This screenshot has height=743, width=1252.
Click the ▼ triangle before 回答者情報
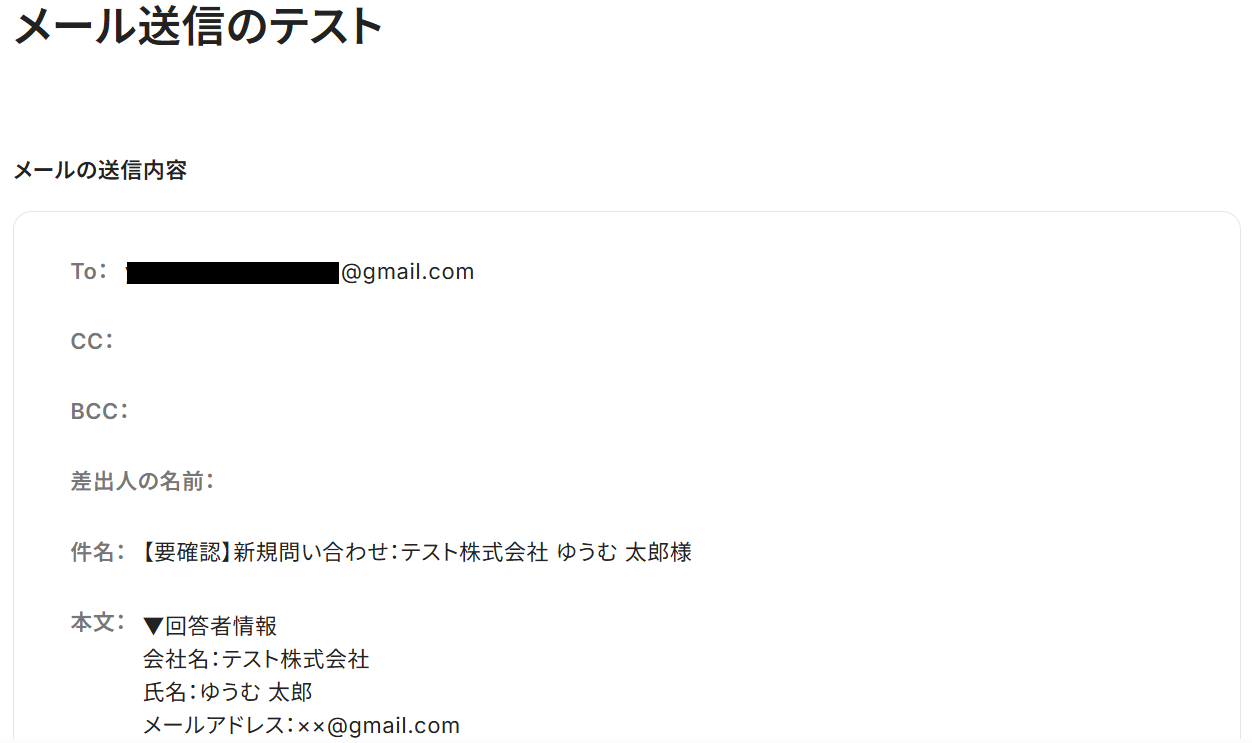[x=153, y=627]
